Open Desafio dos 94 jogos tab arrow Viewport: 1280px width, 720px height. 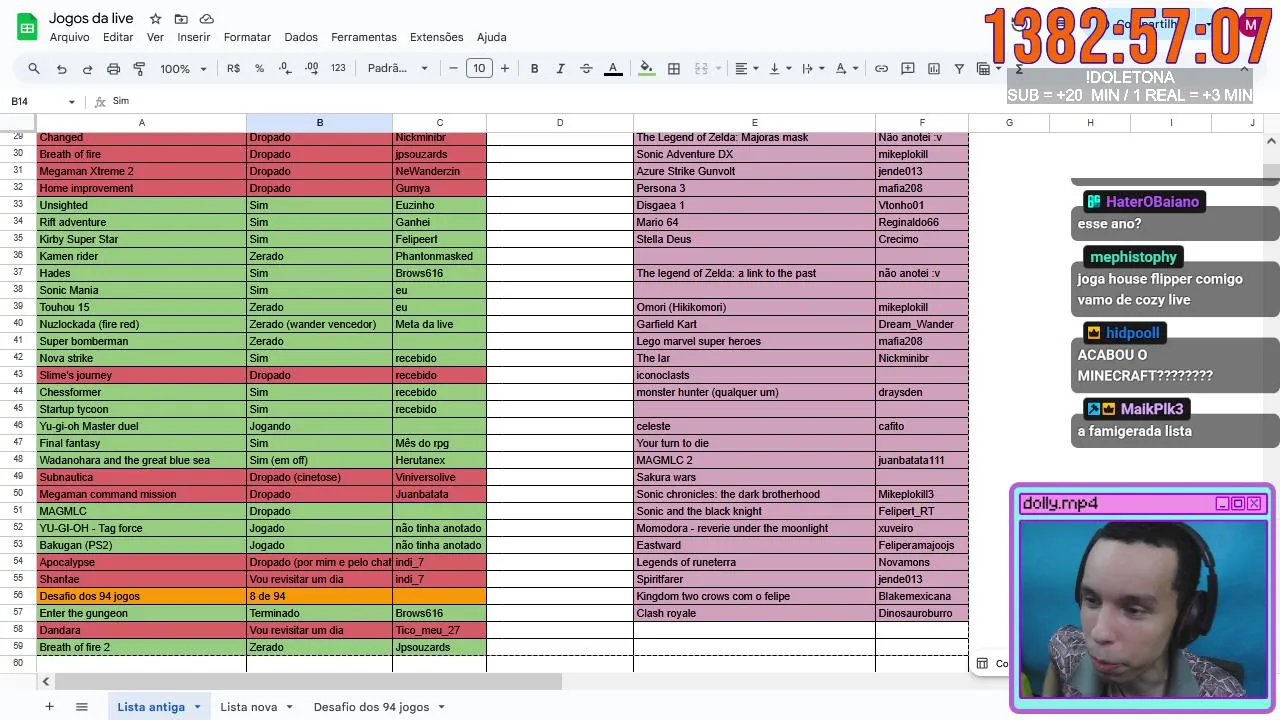tap(441, 707)
